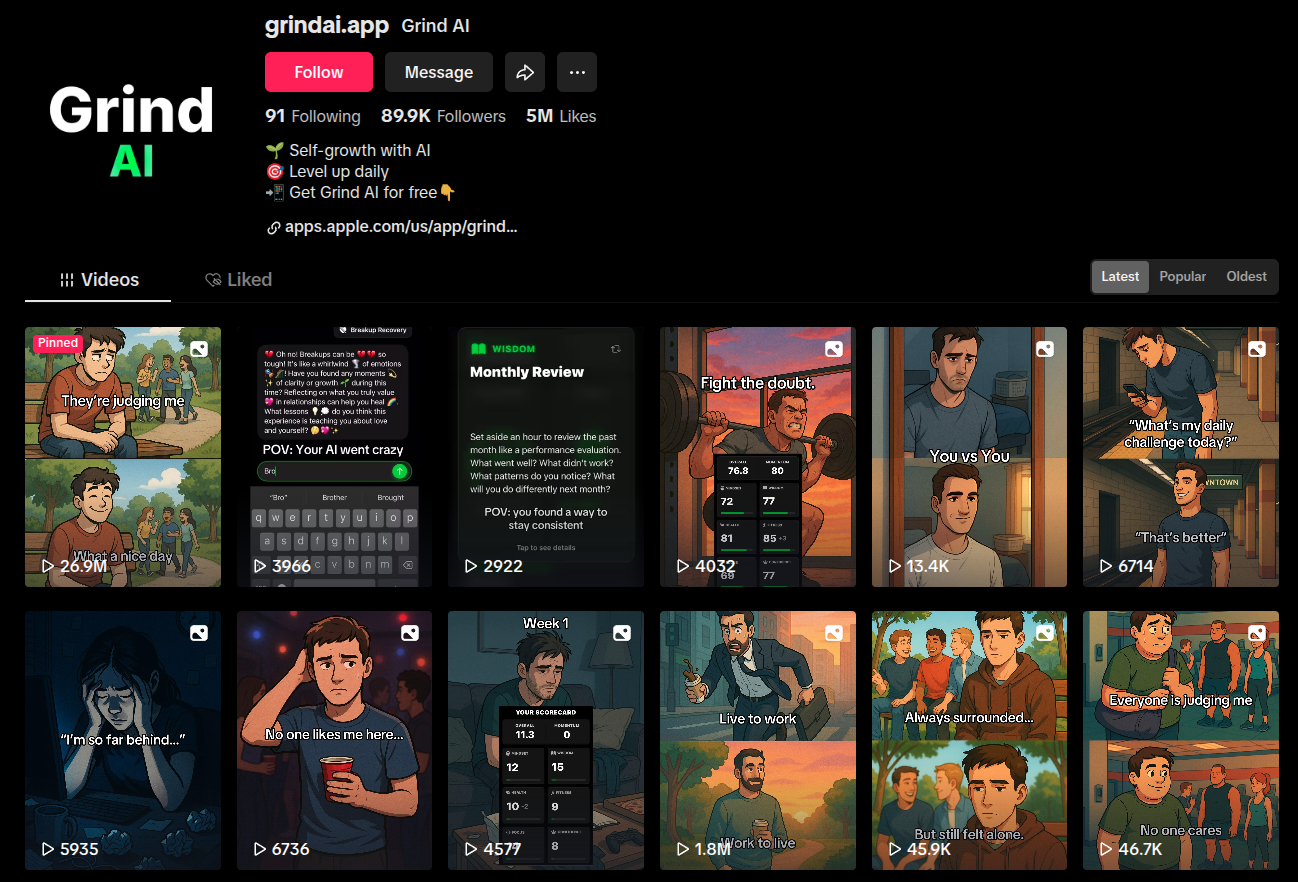Click the play count icon on the pinned video
The image size is (1298, 882).
[x=46, y=565]
